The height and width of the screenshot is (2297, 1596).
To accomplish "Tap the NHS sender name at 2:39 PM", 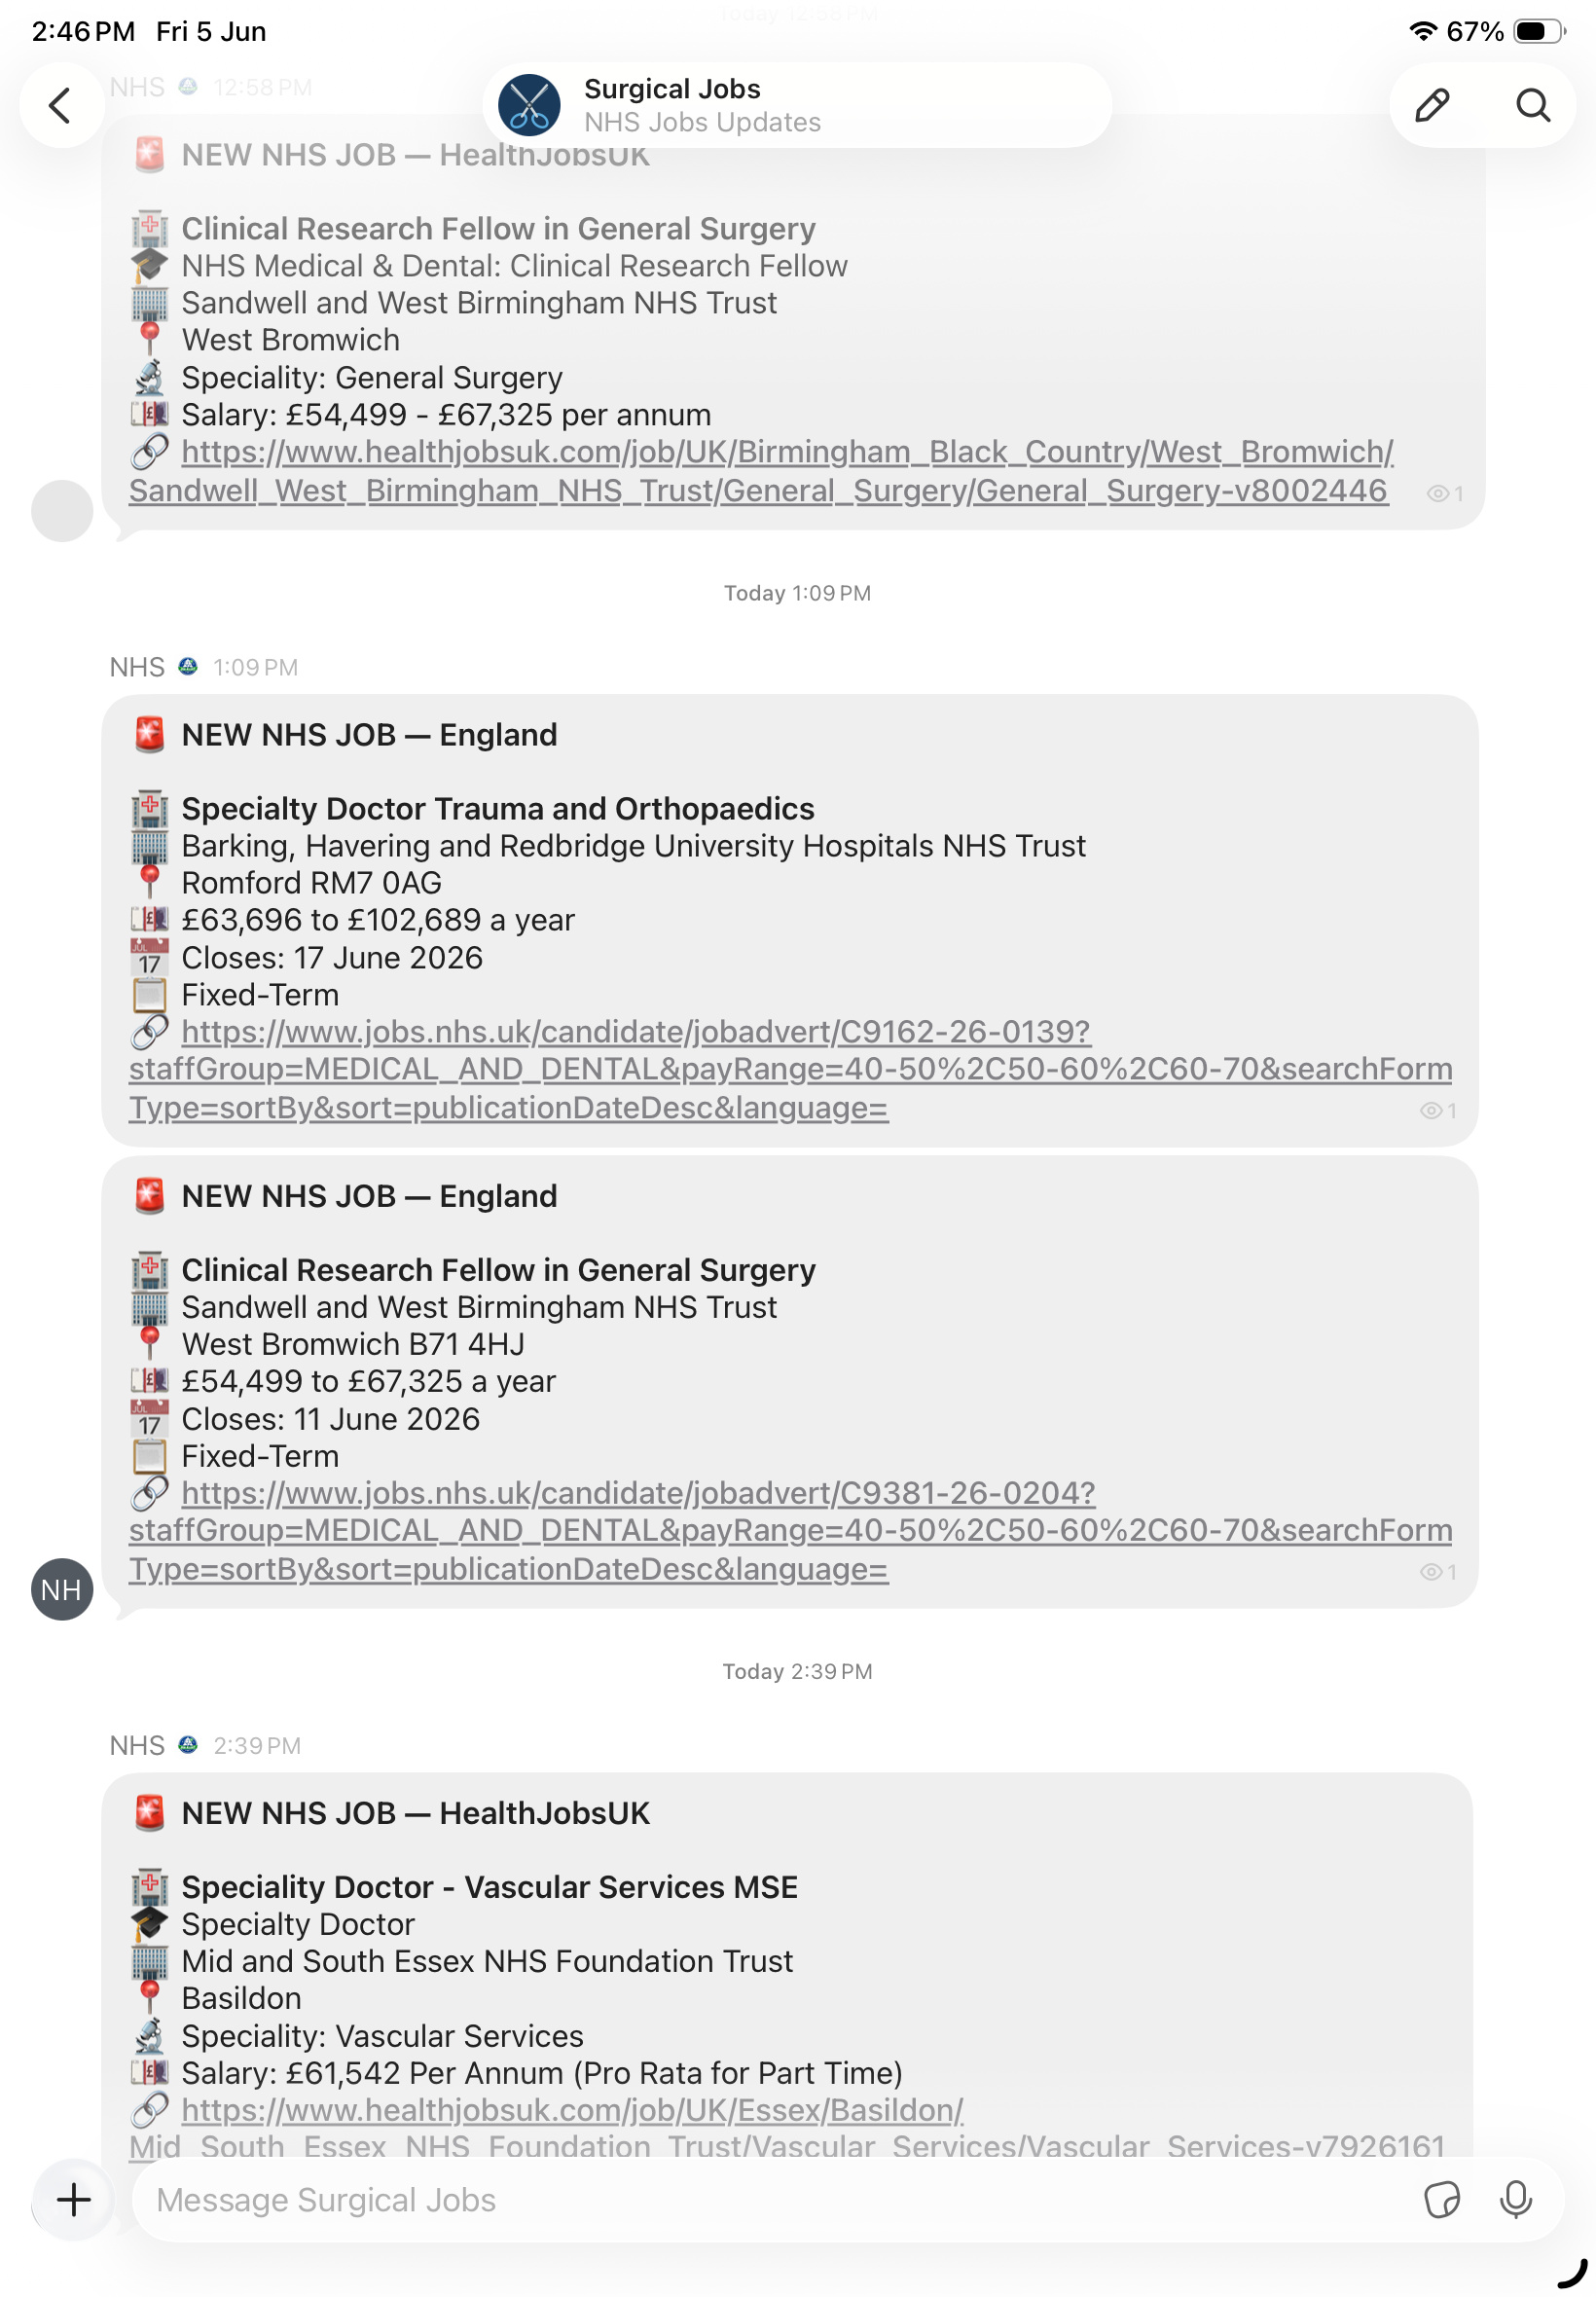I will coord(137,1745).
